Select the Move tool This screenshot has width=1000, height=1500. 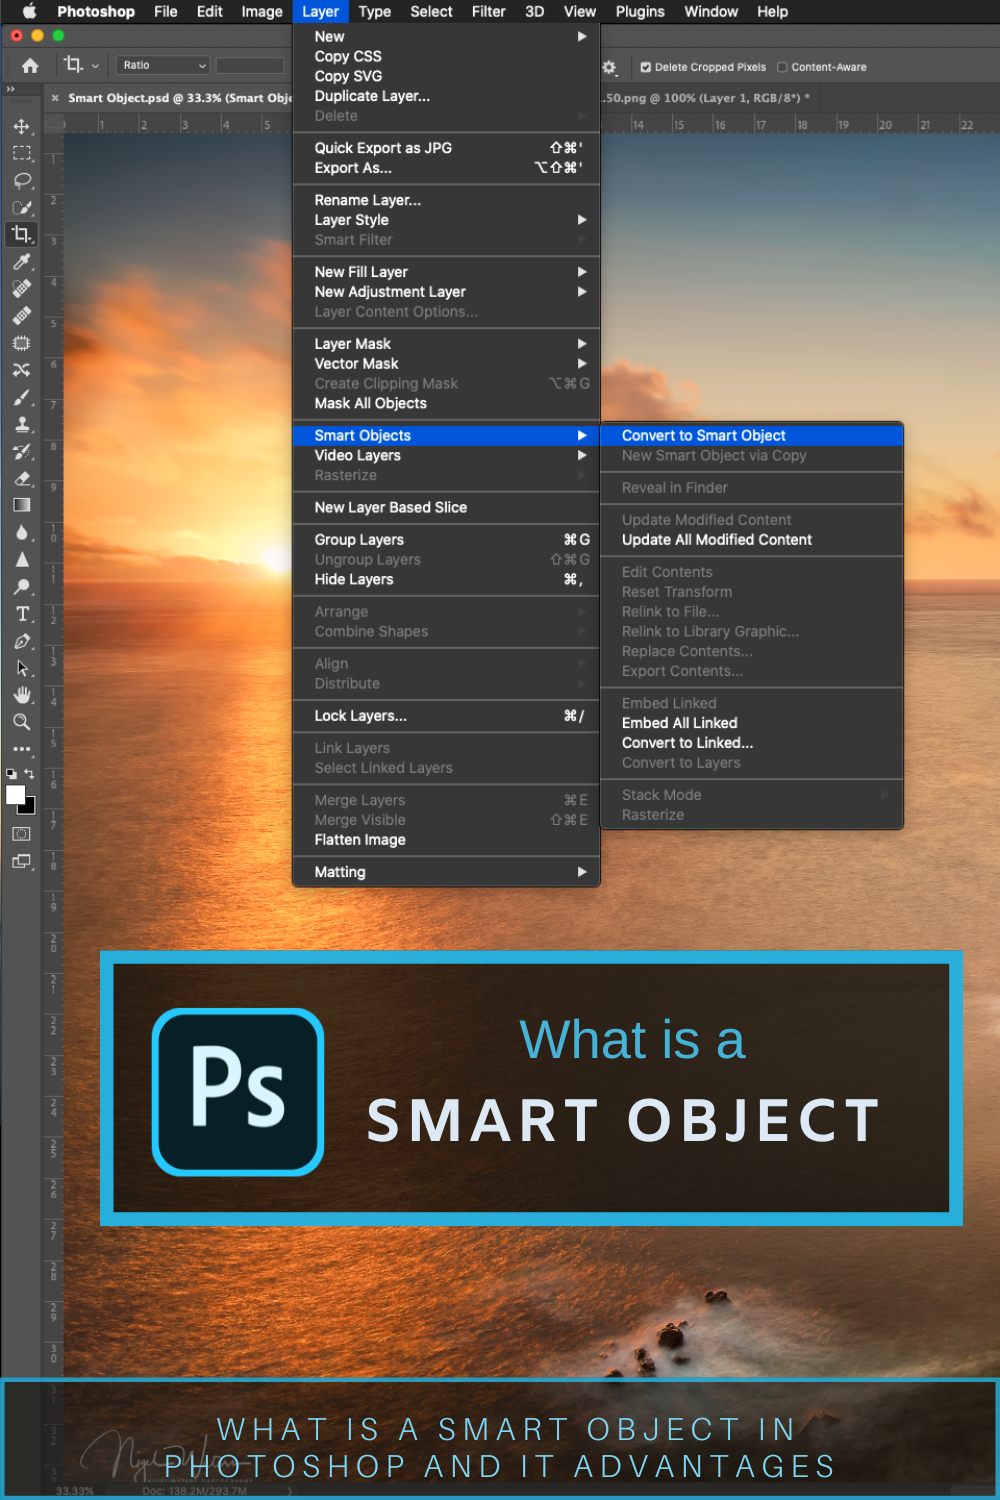(x=22, y=126)
